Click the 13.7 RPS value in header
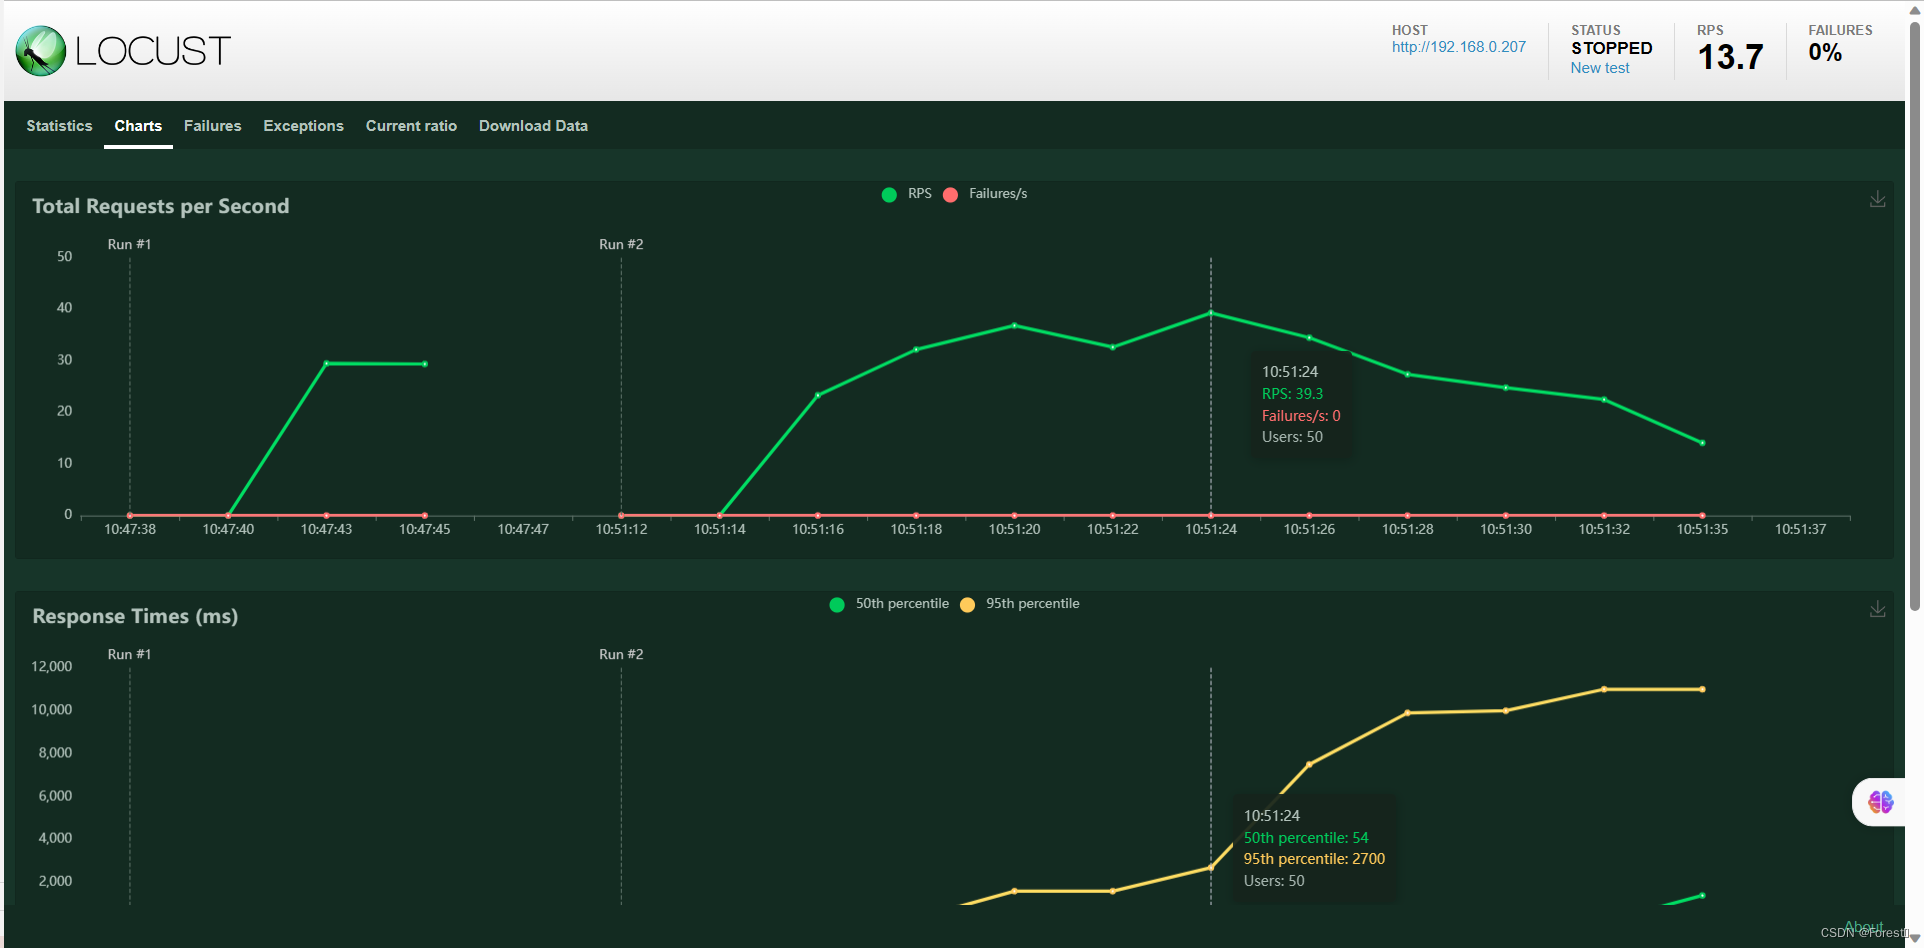 pyautogui.click(x=1730, y=57)
